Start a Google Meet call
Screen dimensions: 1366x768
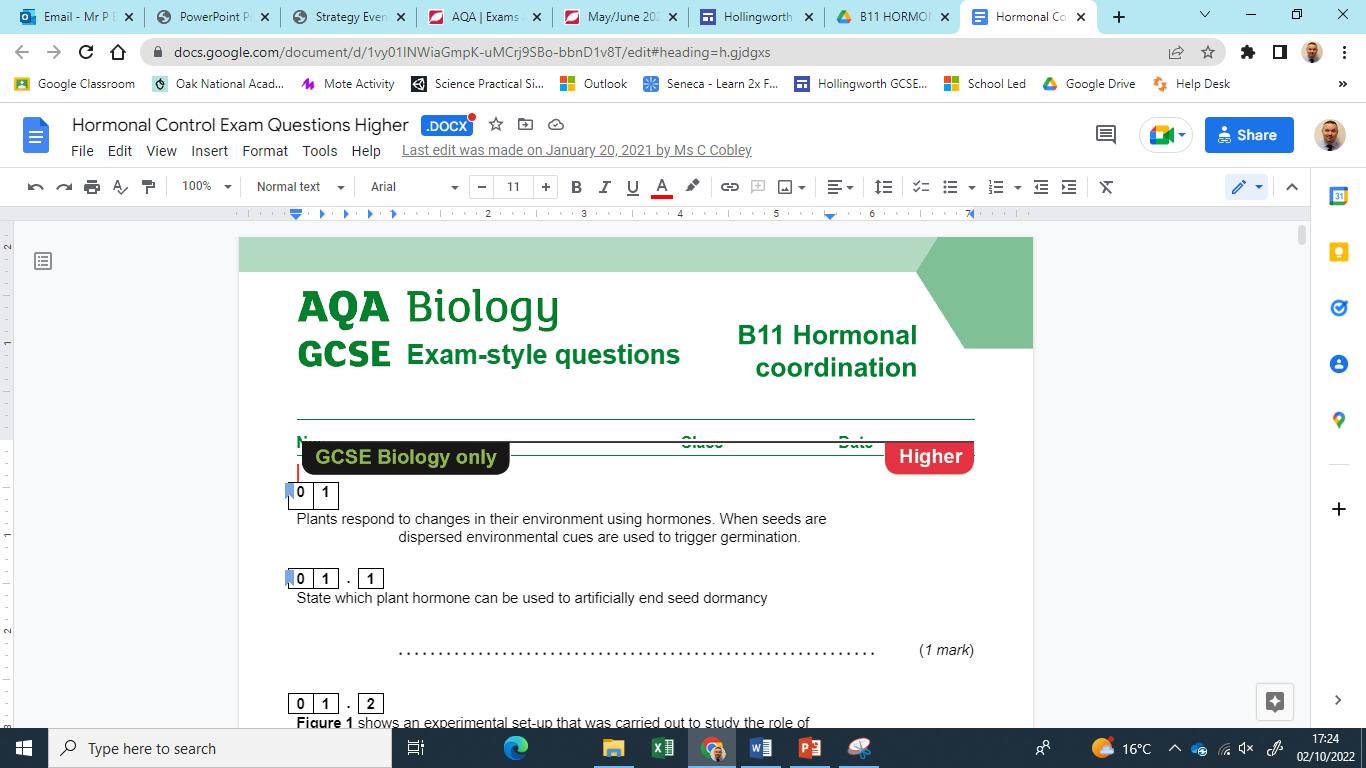(x=1166, y=135)
